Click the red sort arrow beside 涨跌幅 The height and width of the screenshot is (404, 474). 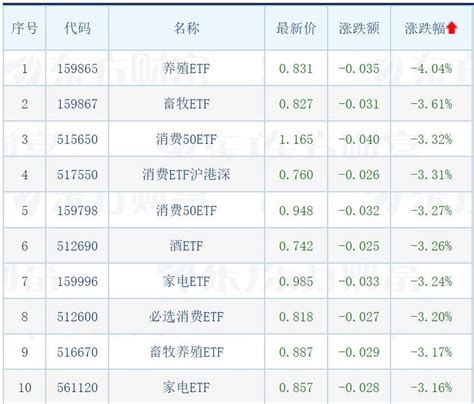point(452,28)
